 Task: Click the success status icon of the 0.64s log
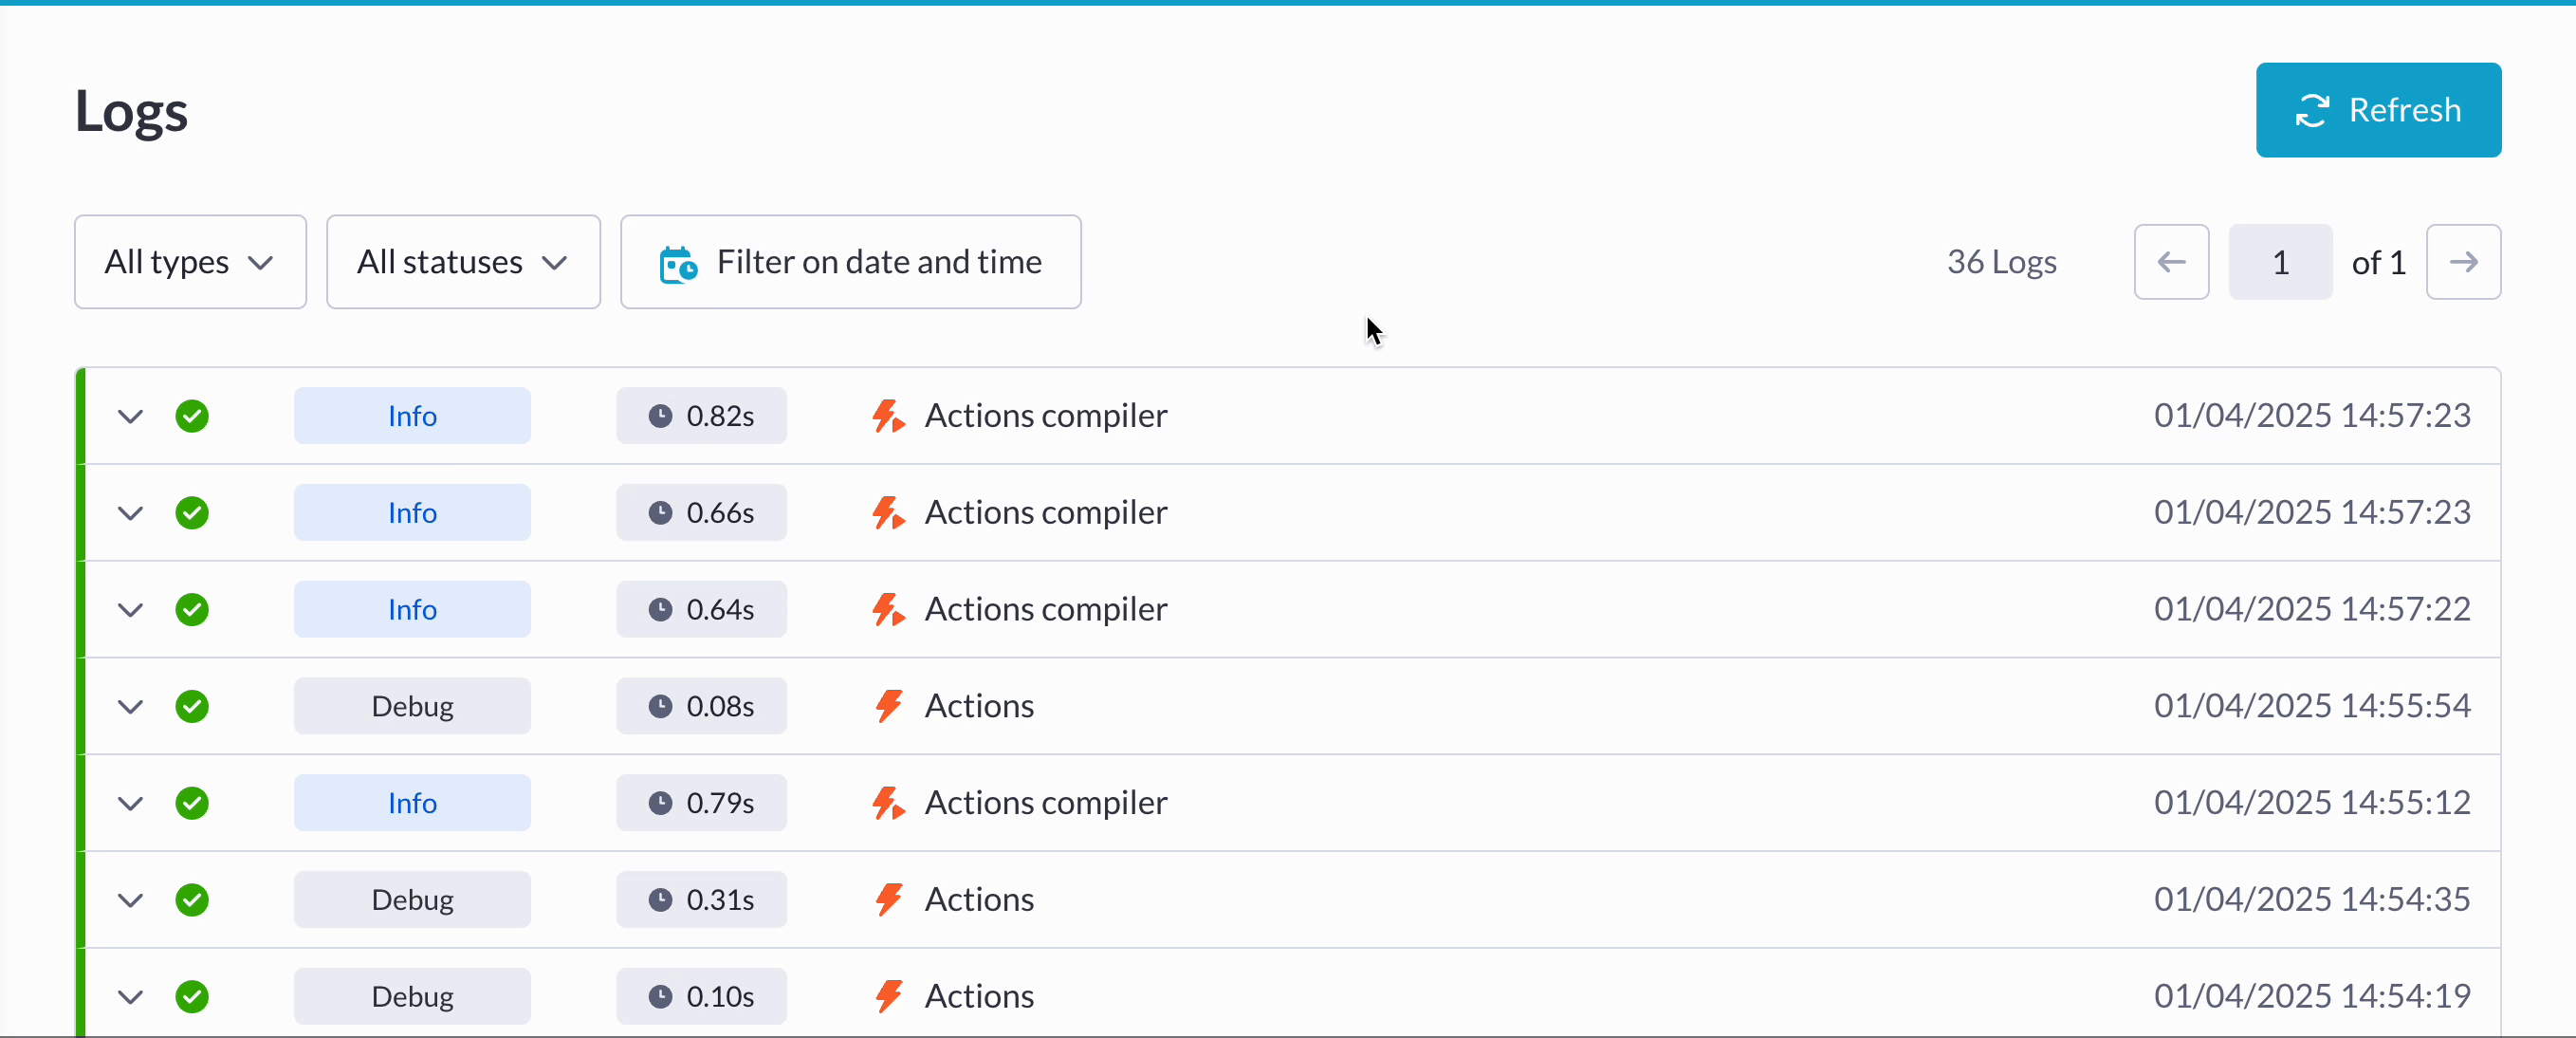tap(192, 610)
